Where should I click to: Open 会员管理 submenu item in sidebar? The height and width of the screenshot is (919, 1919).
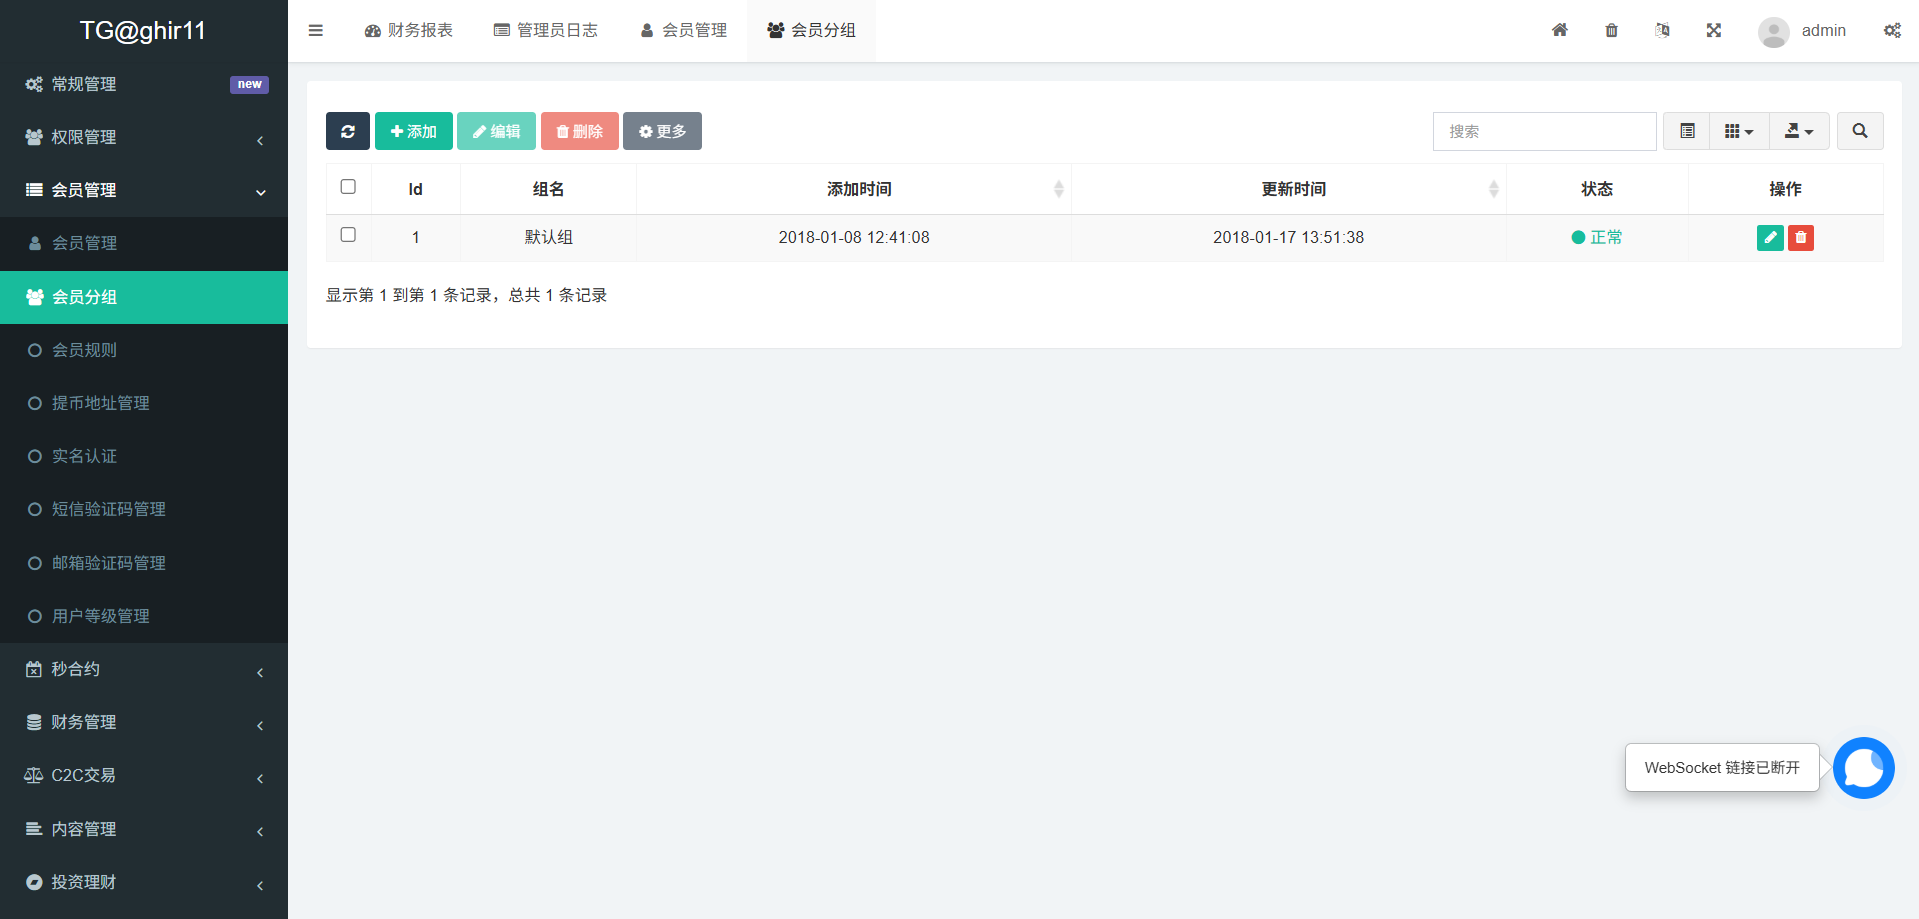pyautogui.click(x=144, y=243)
